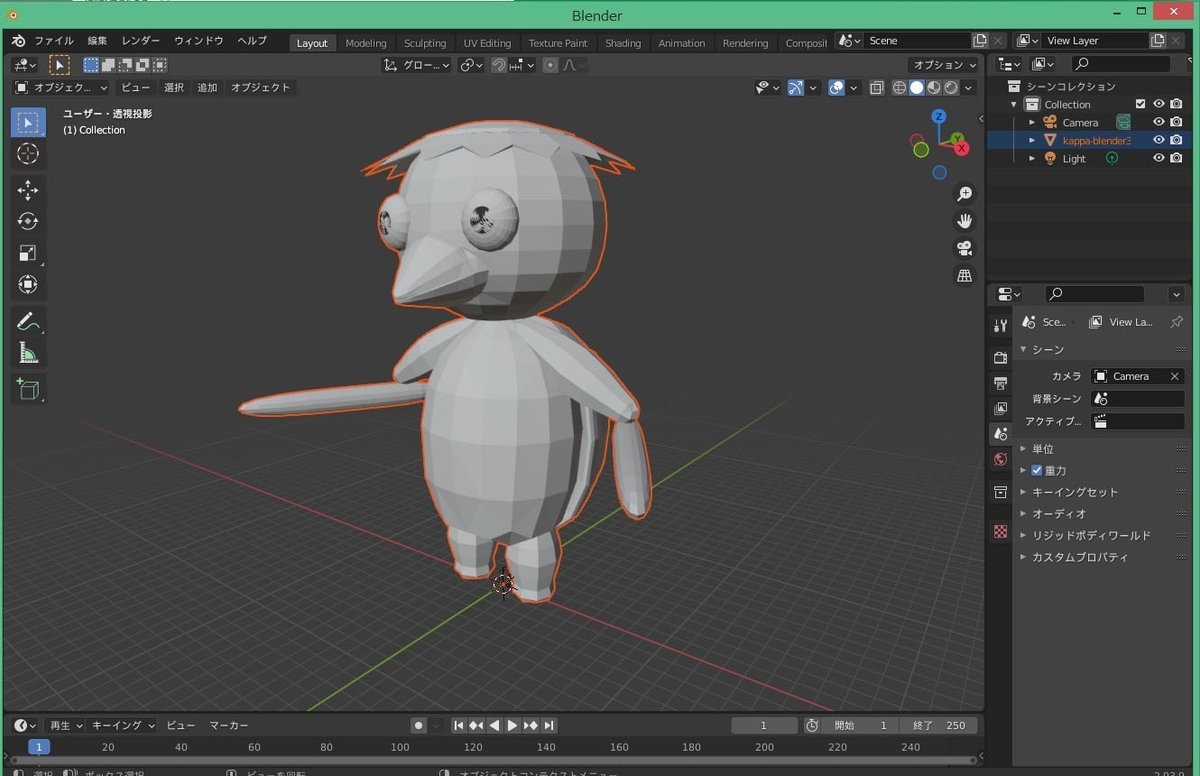The image size is (1200, 776).
Task: Switch to the Modeling workspace tab
Action: [366, 43]
